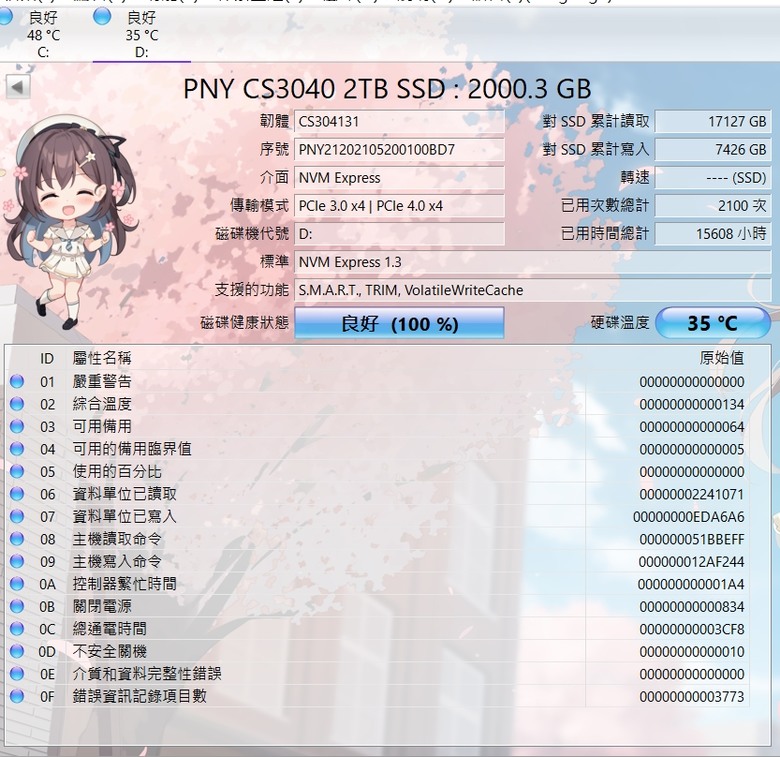780x757 pixels.
Task: Click the rotation rate value ---- (SSD)
Action: 712,178
